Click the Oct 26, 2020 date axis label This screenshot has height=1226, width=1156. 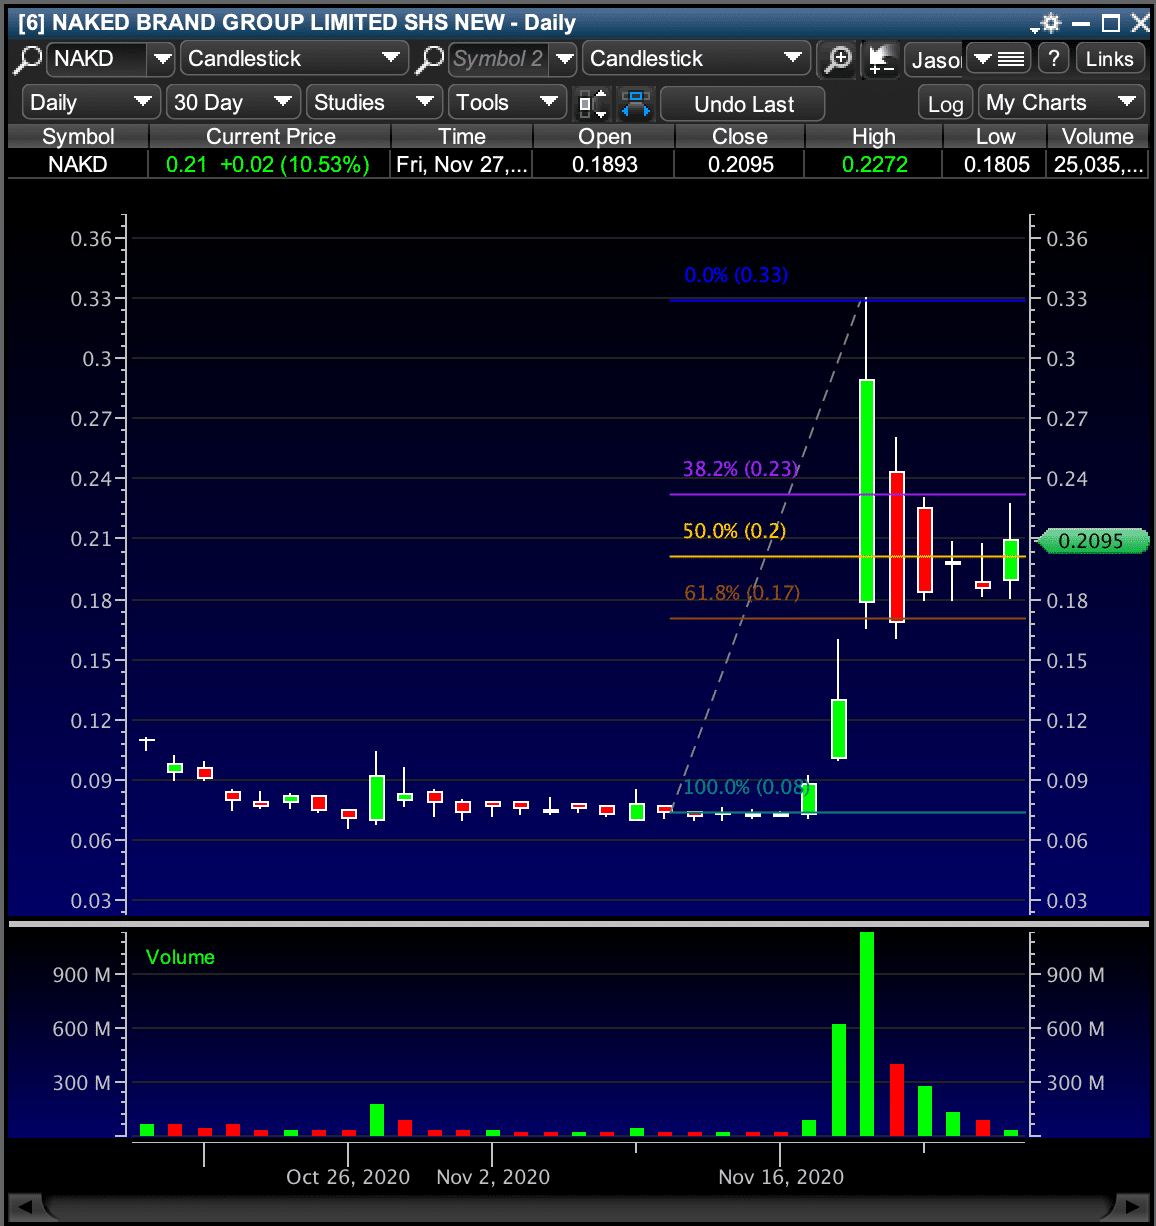(x=348, y=1177)
